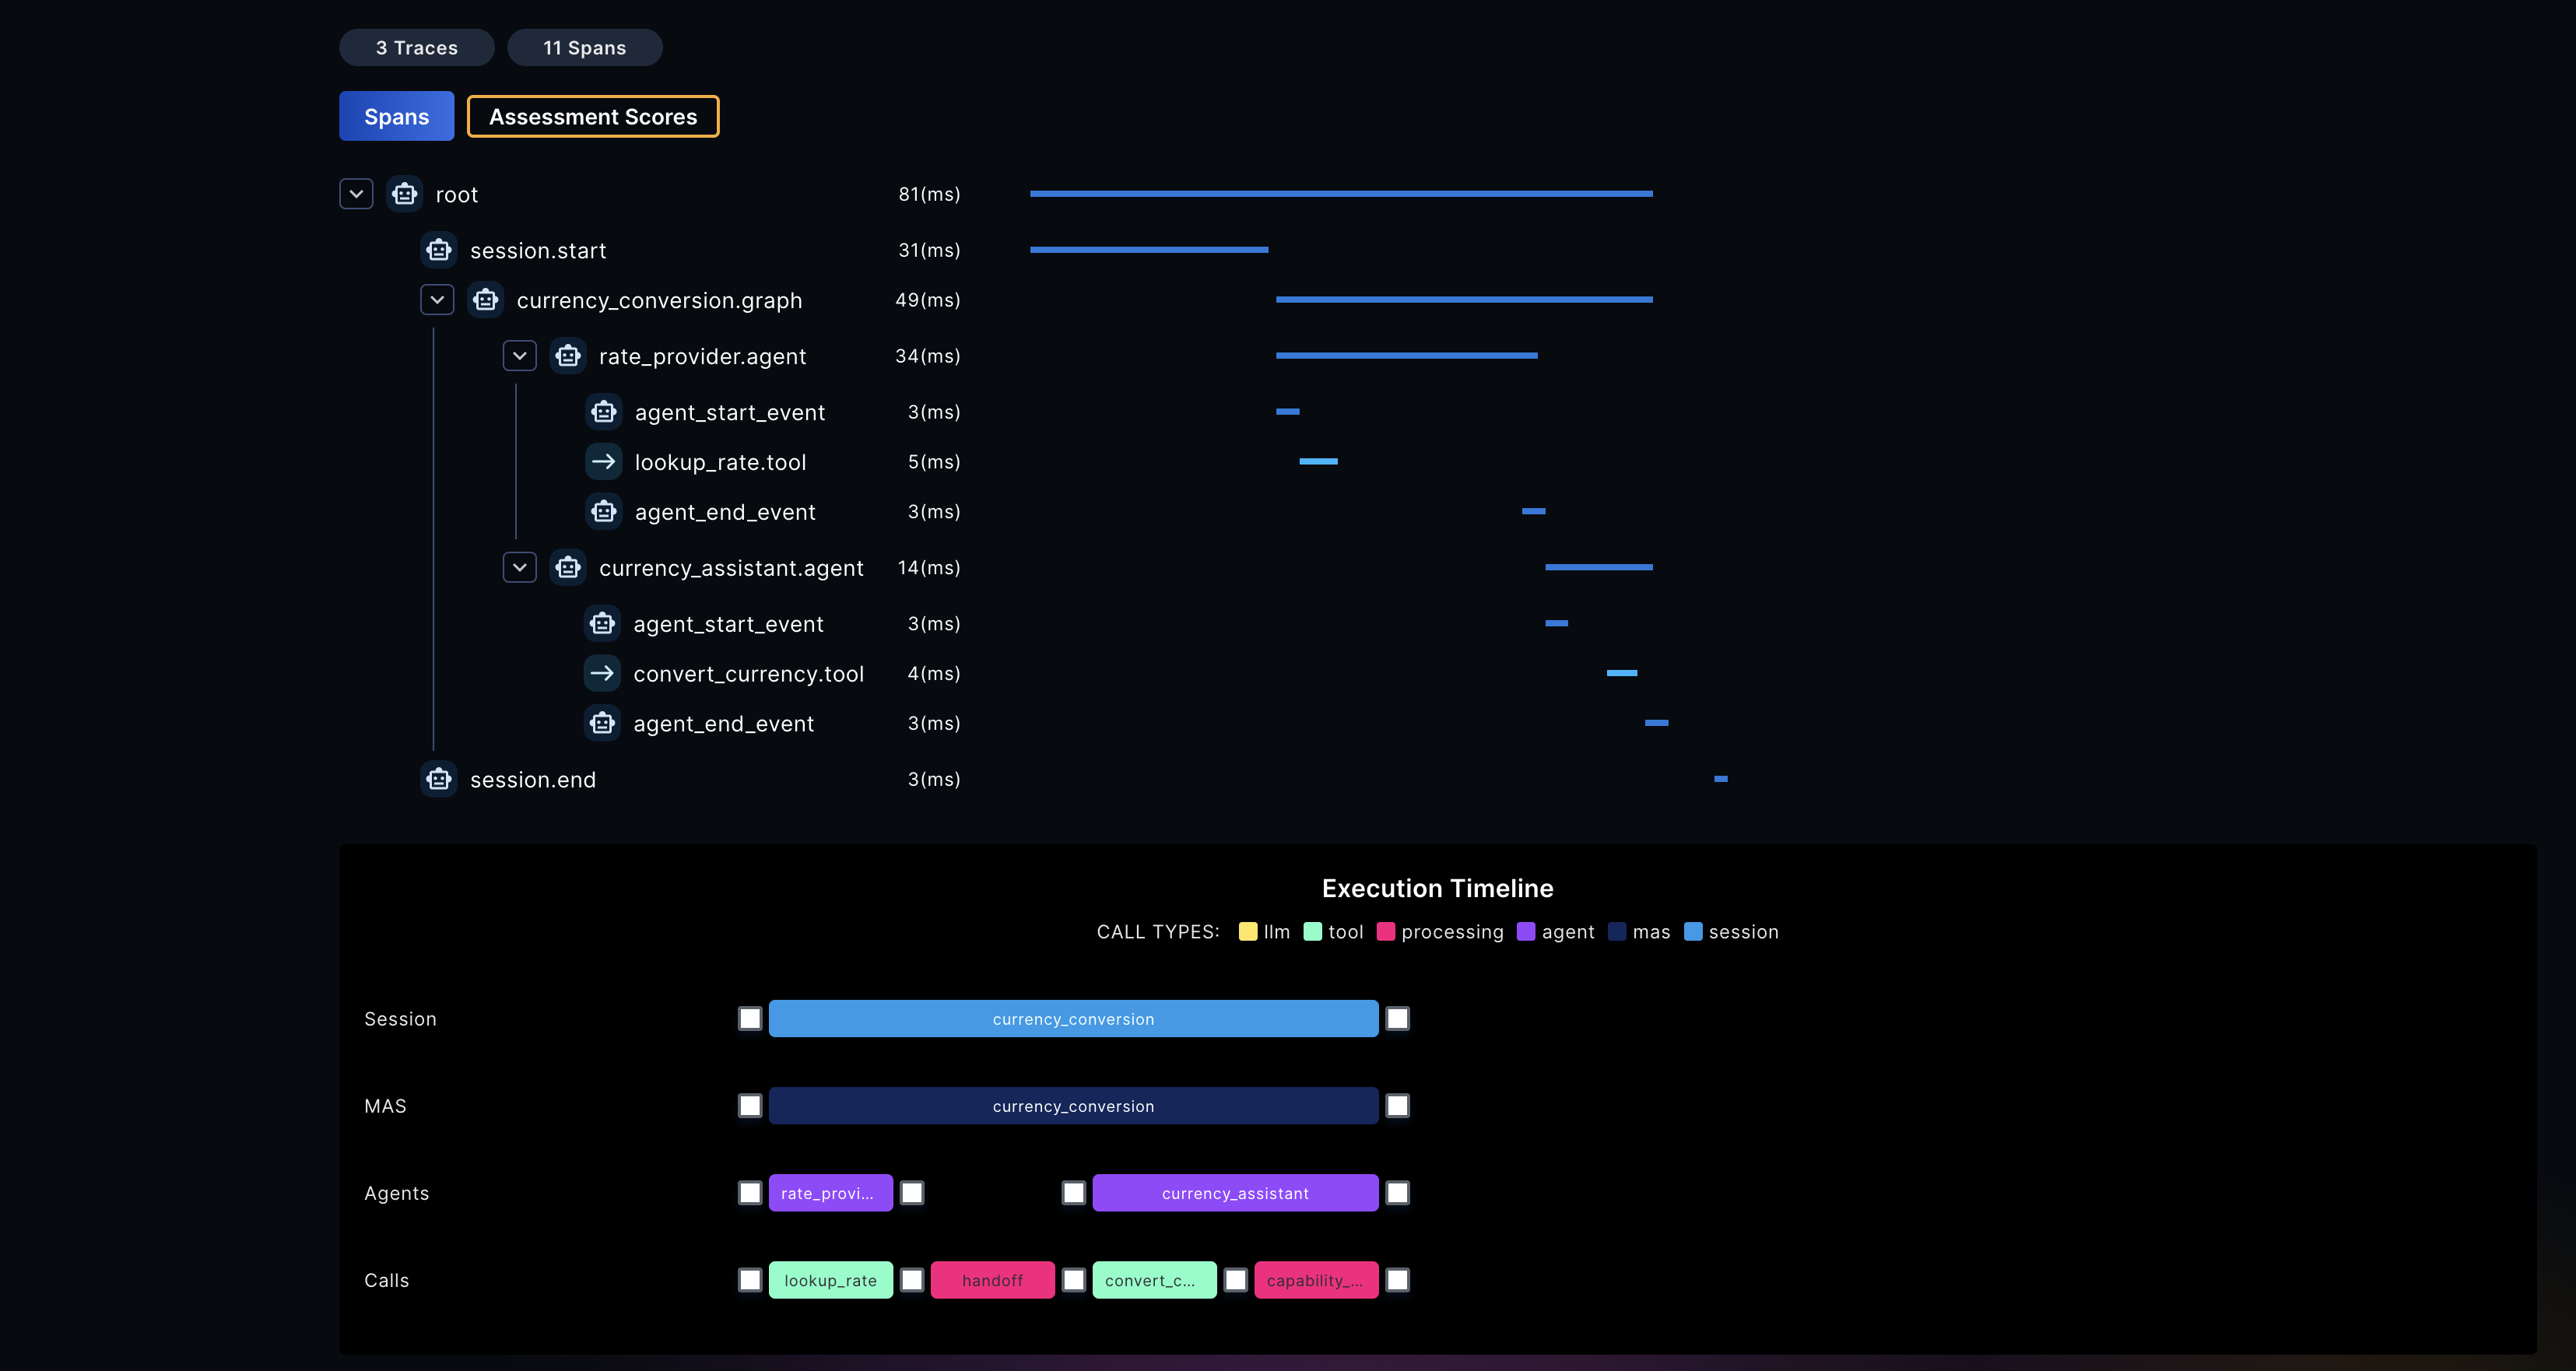The image size is (2576, 1371).
Task: Click the agent purple legend swatch
Action: (x=1526, y=932)
